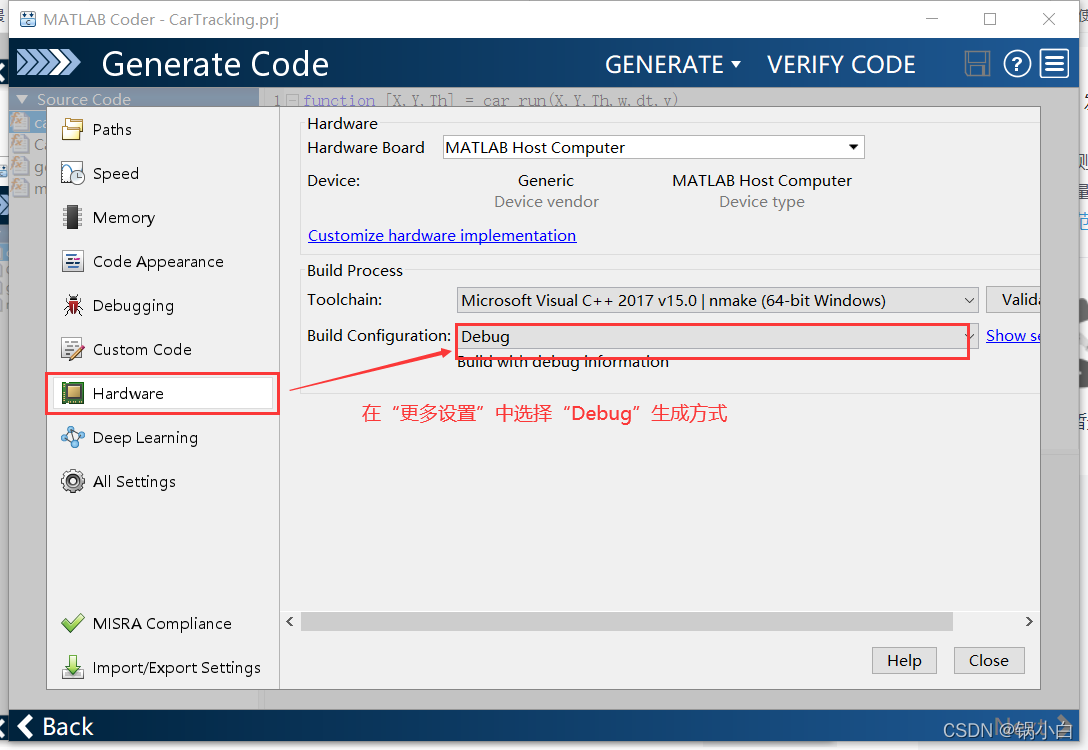The height and width of the screenshot is (750, 1088).
Task: Open the GENERATE dropdown menu
Action: coord(672,65)
